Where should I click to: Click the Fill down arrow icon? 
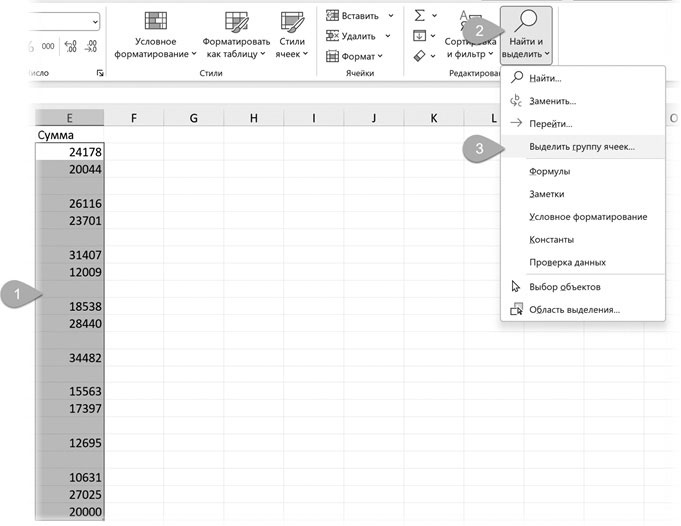coord(420,36)
